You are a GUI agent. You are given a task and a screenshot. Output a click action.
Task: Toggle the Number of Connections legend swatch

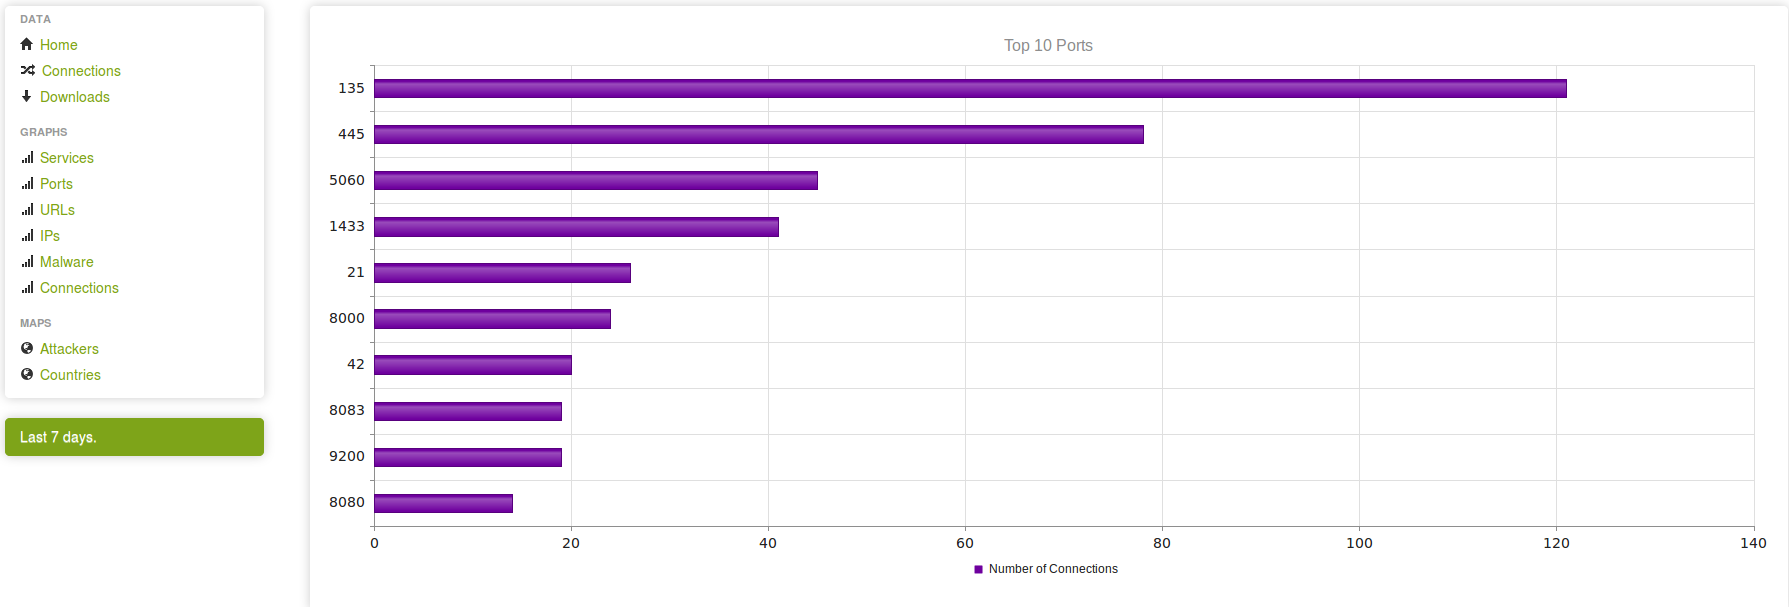(978, 569)
